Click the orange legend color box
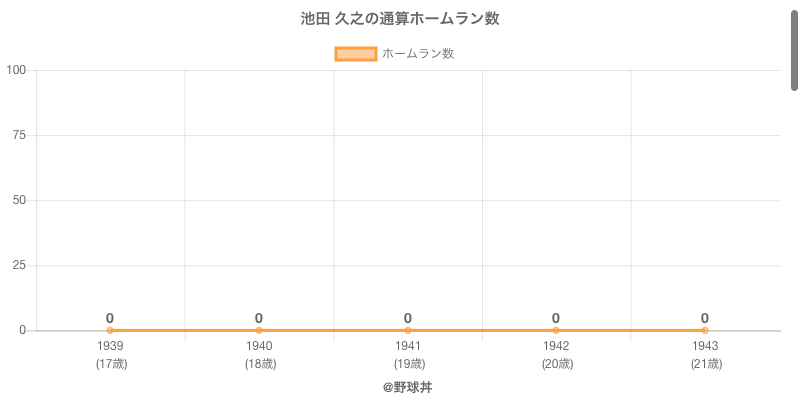Viewport: 800px width, 400px height. 356,54
